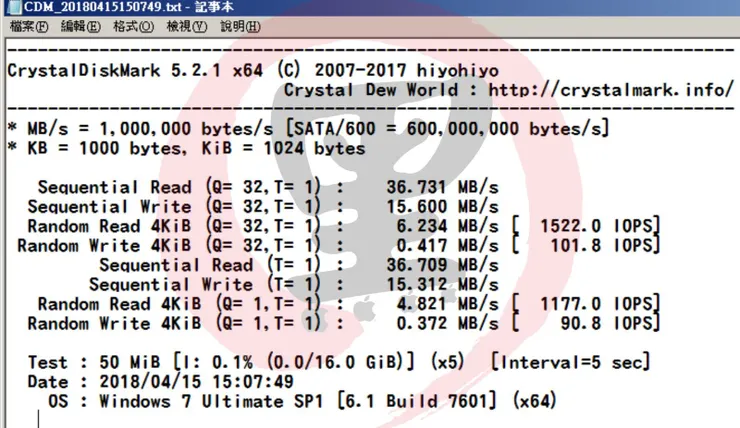Click the 36.731 MB/s sequential read value
This screenshot has height=428, width=740.
point(443,187)
